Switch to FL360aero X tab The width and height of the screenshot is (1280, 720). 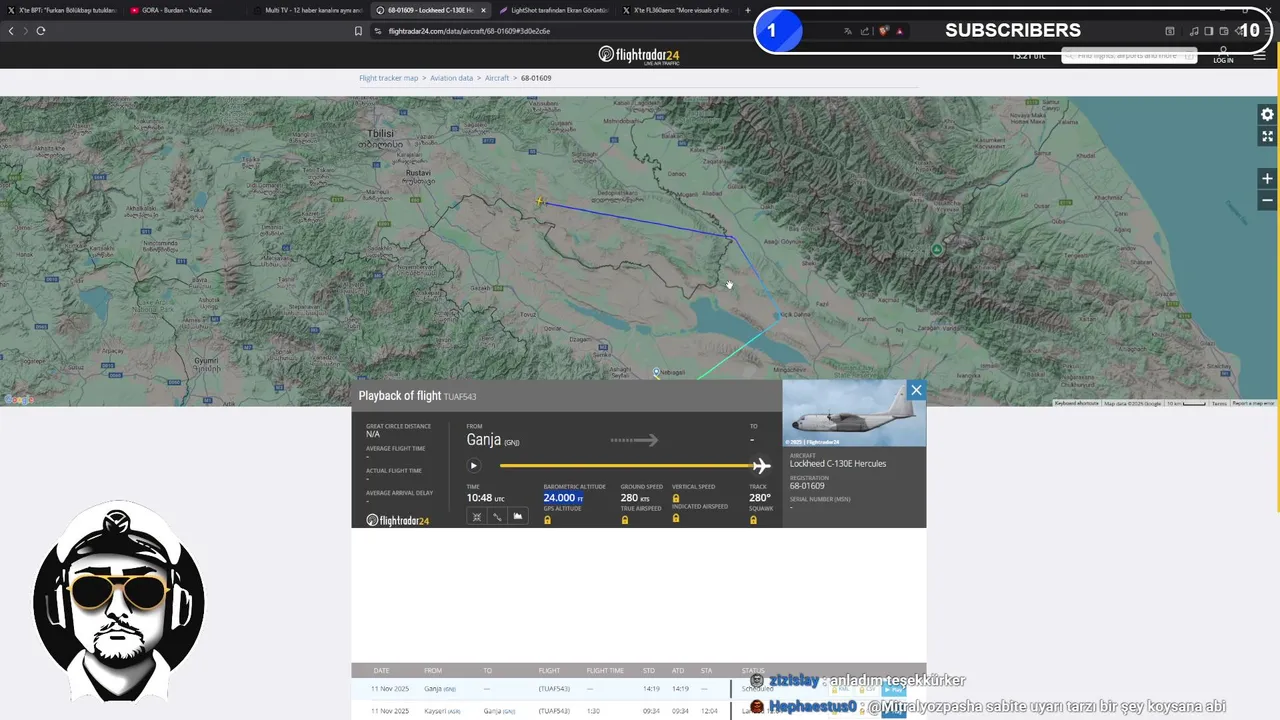[x=676, y=10]
